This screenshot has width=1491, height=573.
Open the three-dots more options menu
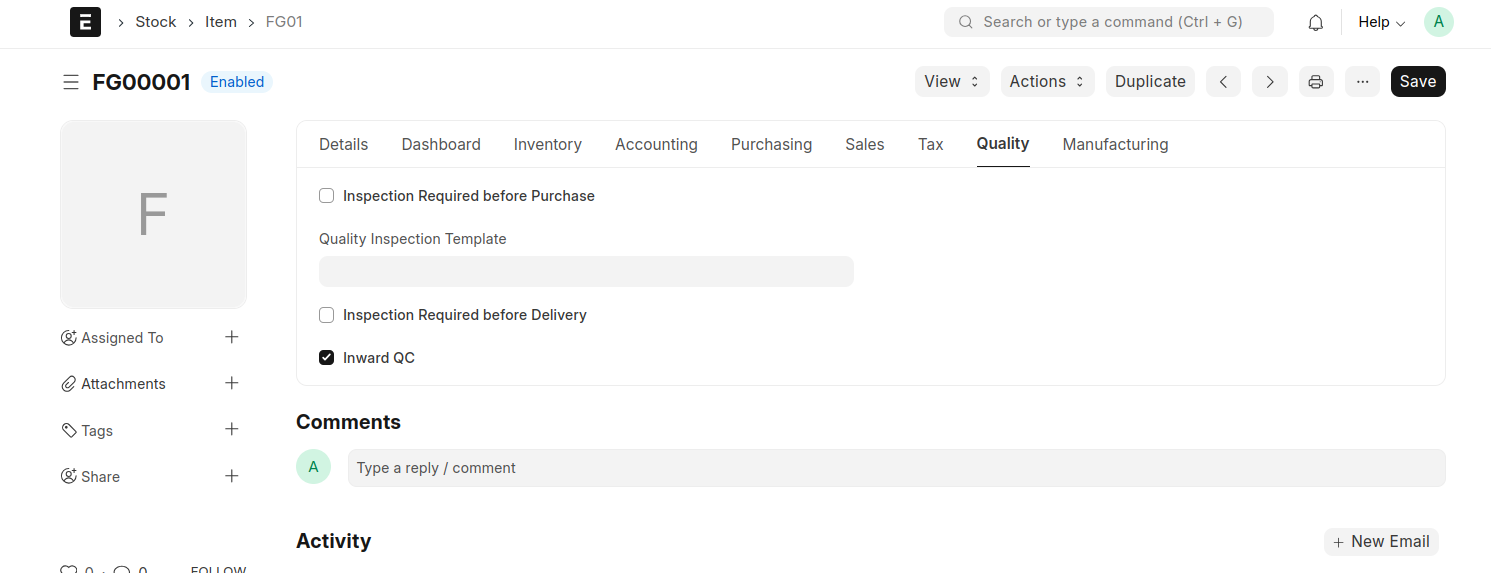pos(1362,82)
